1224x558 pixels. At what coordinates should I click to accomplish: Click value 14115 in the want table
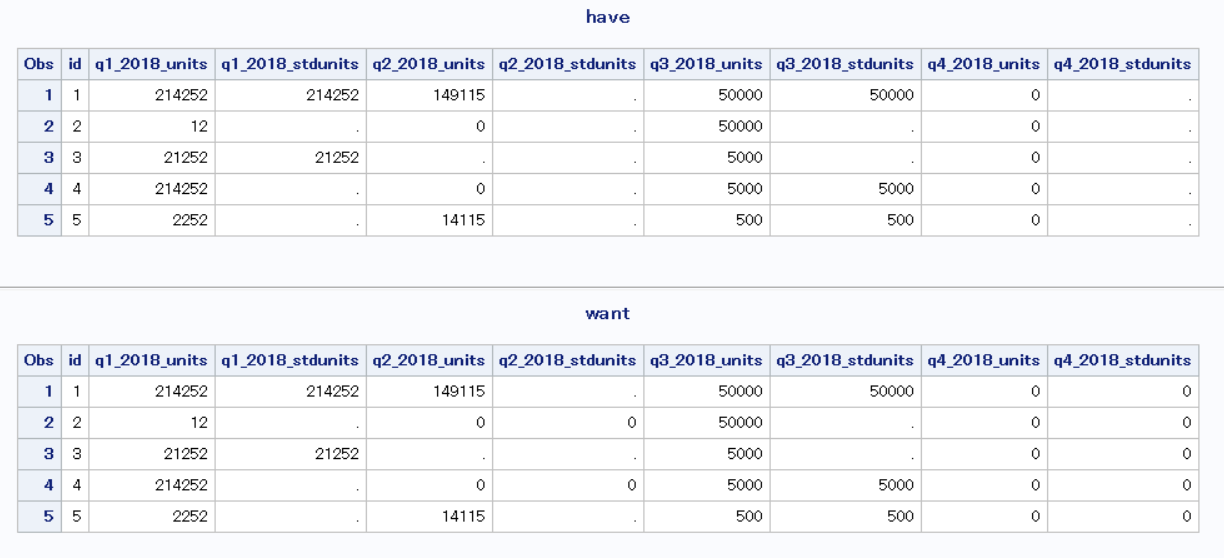tap(464, 516)
